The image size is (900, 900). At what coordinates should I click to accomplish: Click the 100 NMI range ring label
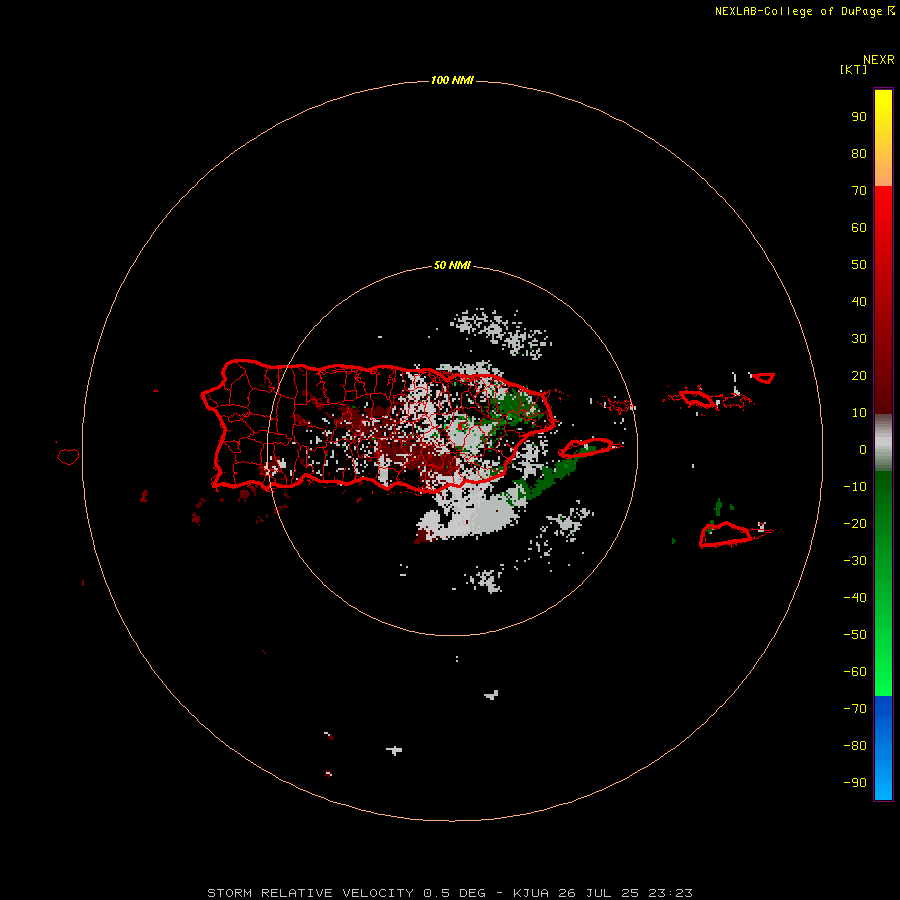tap(452, 80)
